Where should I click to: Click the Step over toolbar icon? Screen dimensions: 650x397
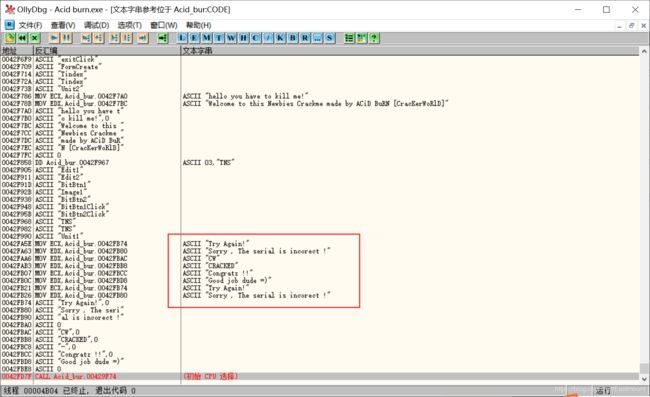[98, 38]
